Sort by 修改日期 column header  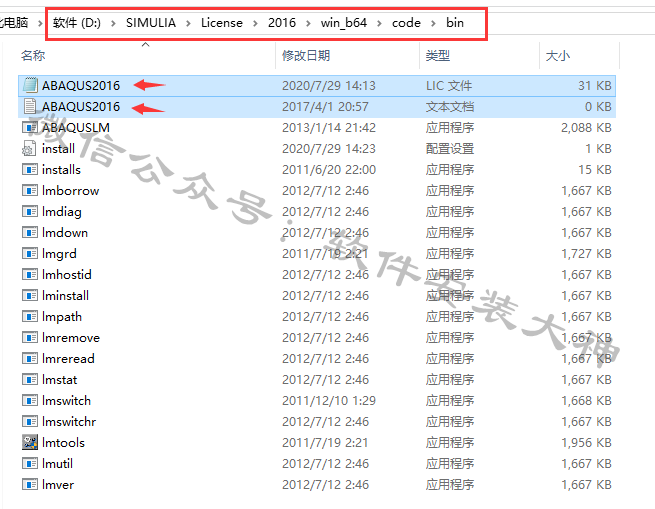coord(306,55)
